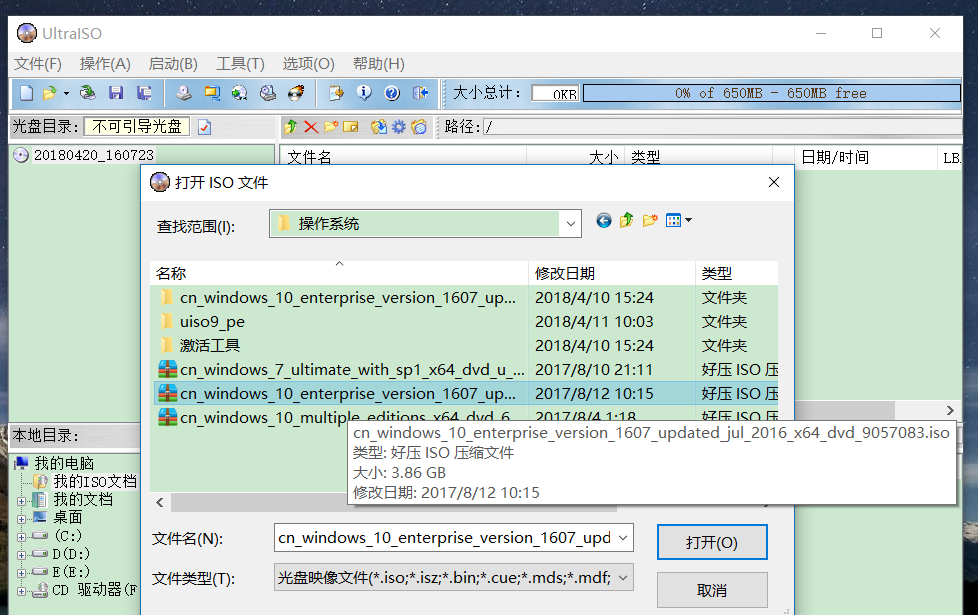Sort by the 修改日期 column header
The height and width of the screenshot is (615, 978).
[x=611, y=273]
